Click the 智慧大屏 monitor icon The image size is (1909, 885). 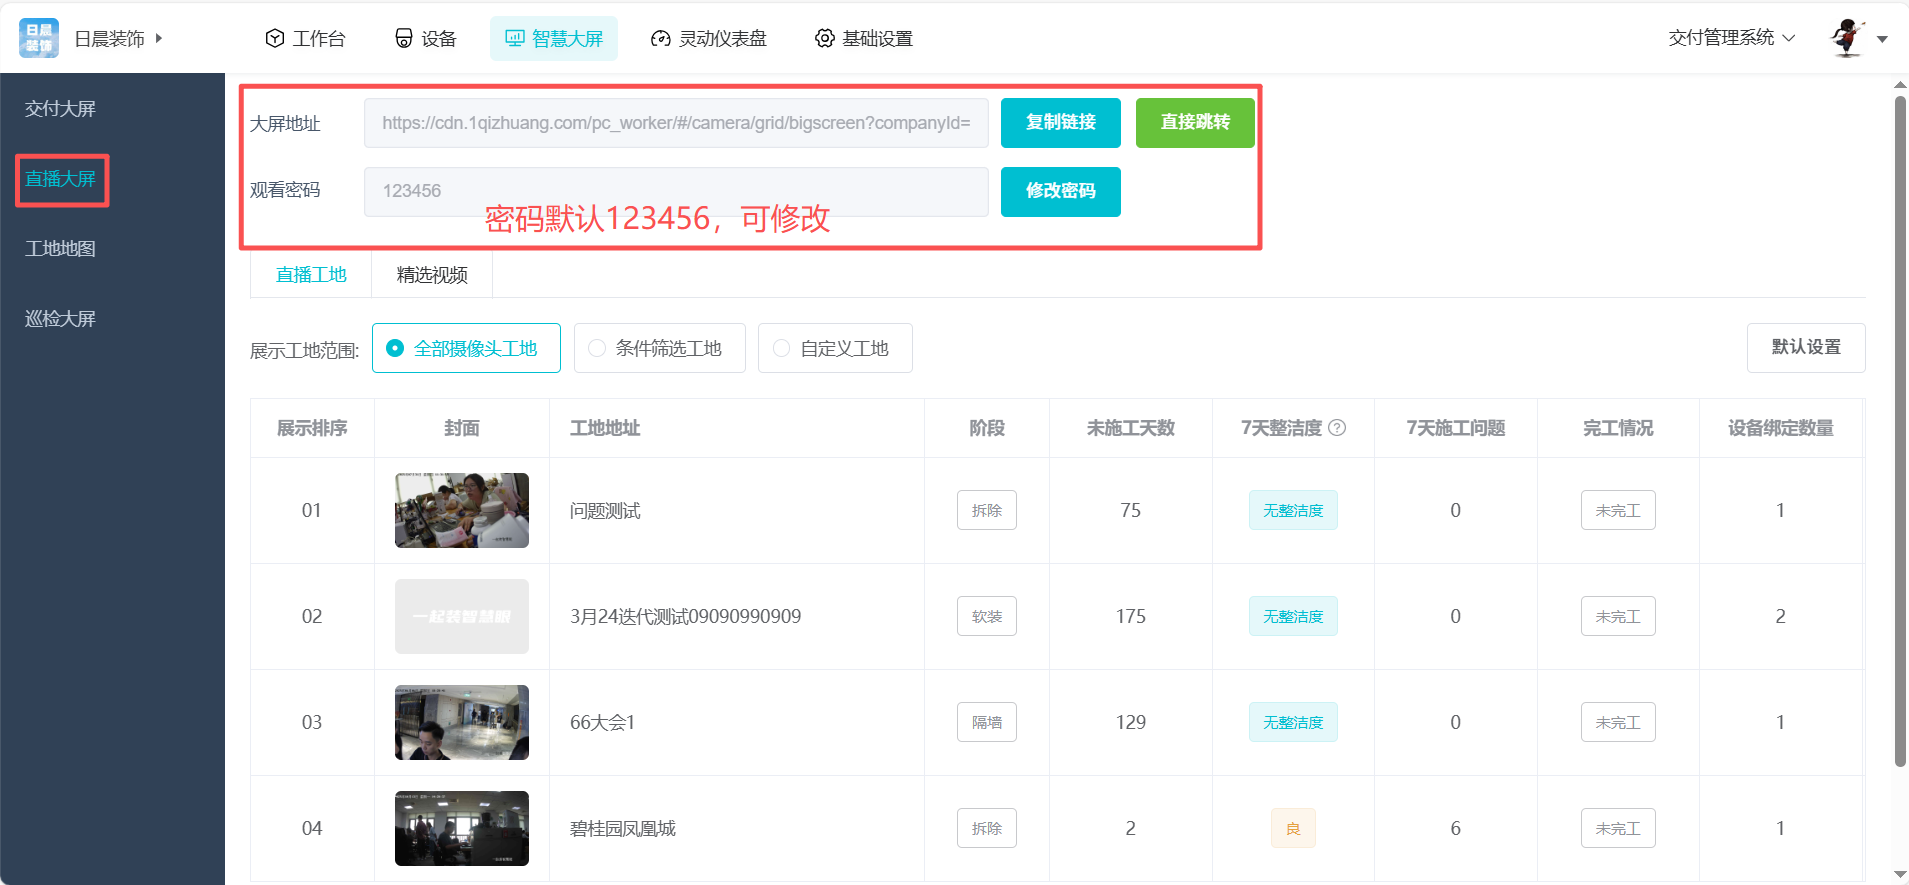point(514,38)
